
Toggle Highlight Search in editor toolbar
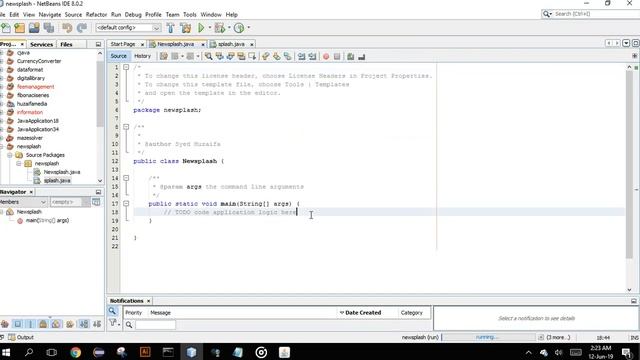[x=241, y=56]
